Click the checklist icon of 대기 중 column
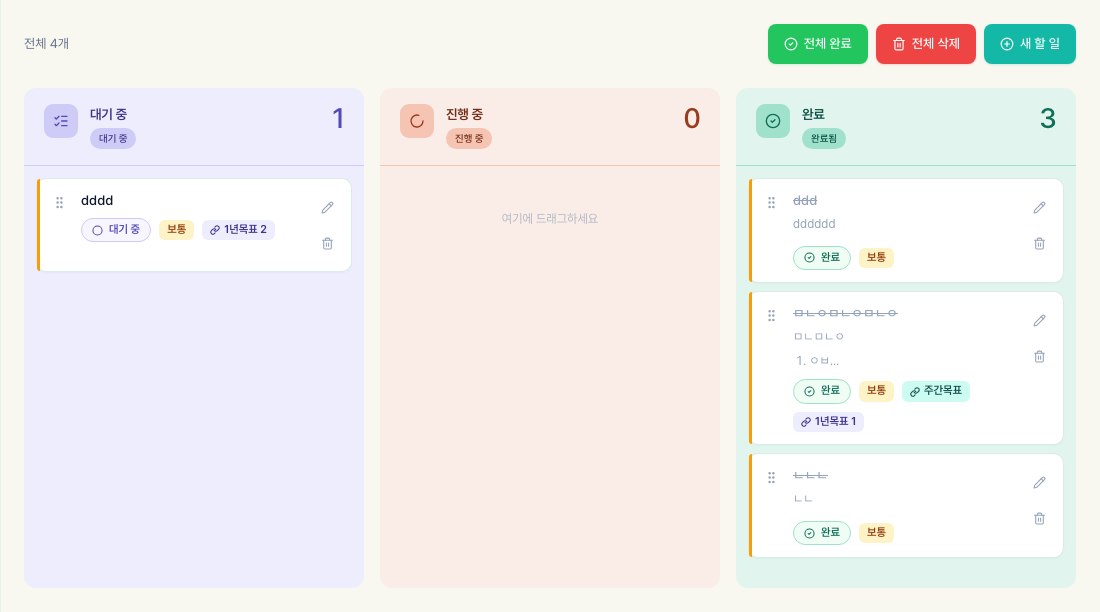The image size is (1100, 612). (61, 121)
